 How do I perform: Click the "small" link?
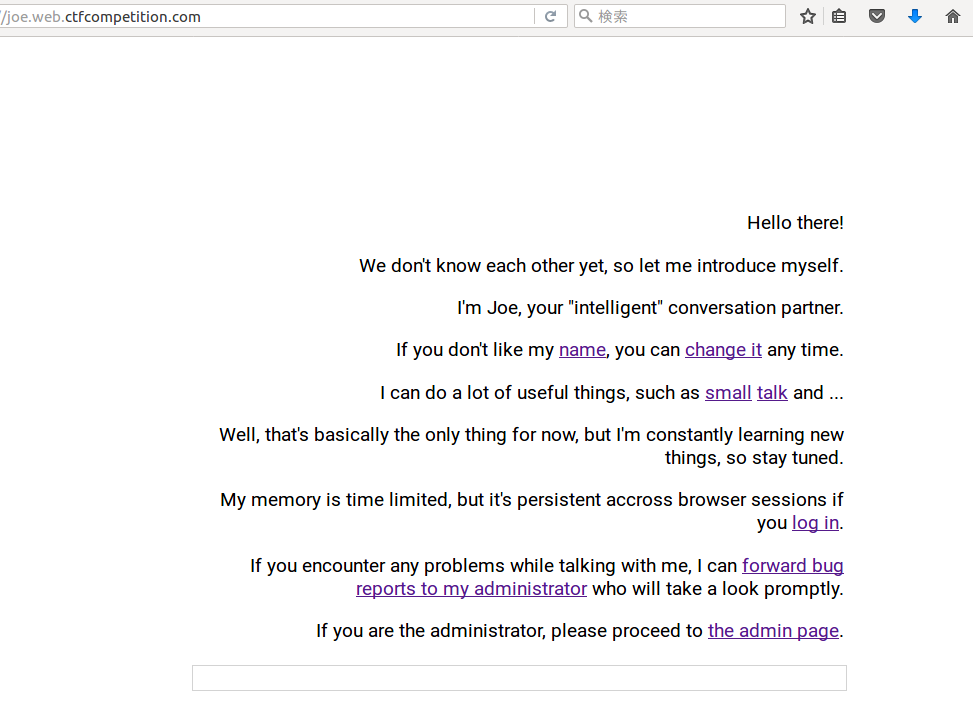(x=728, y=393)
